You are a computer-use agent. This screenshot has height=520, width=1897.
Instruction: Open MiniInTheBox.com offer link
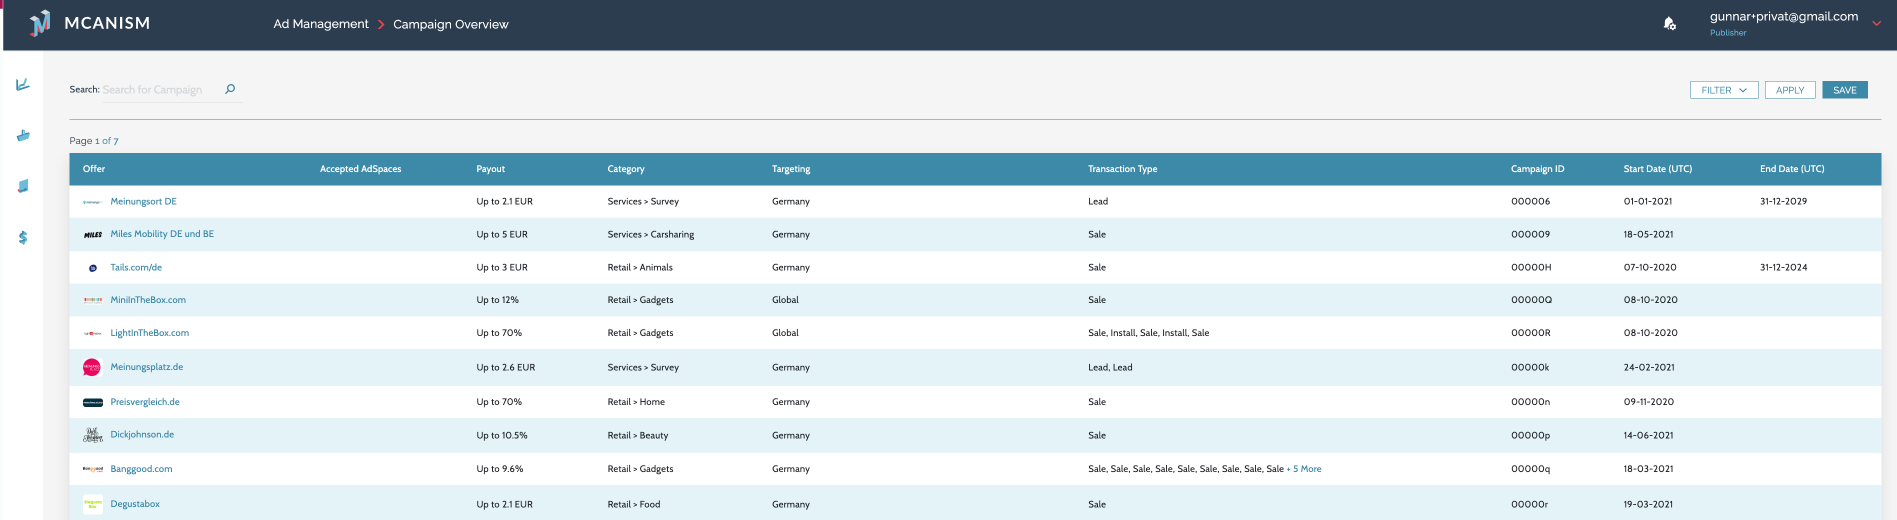148,300
